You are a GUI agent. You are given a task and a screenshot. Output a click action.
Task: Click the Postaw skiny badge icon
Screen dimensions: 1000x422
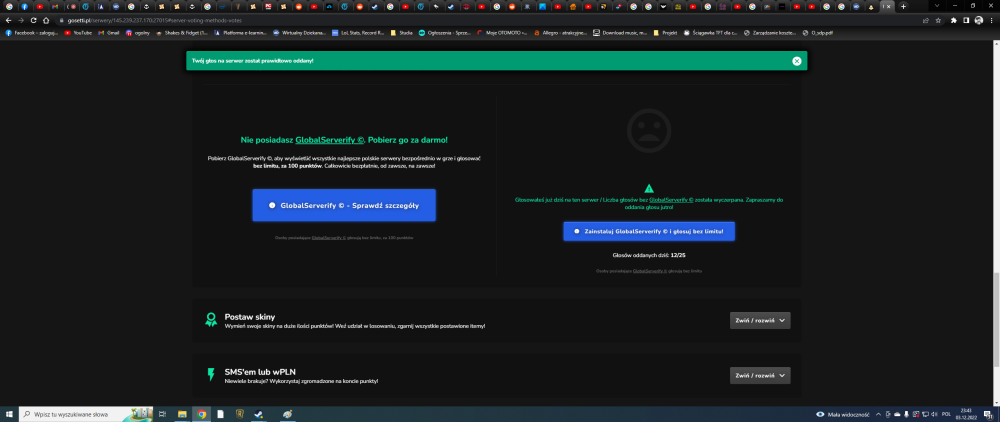[x=210, y=320]
